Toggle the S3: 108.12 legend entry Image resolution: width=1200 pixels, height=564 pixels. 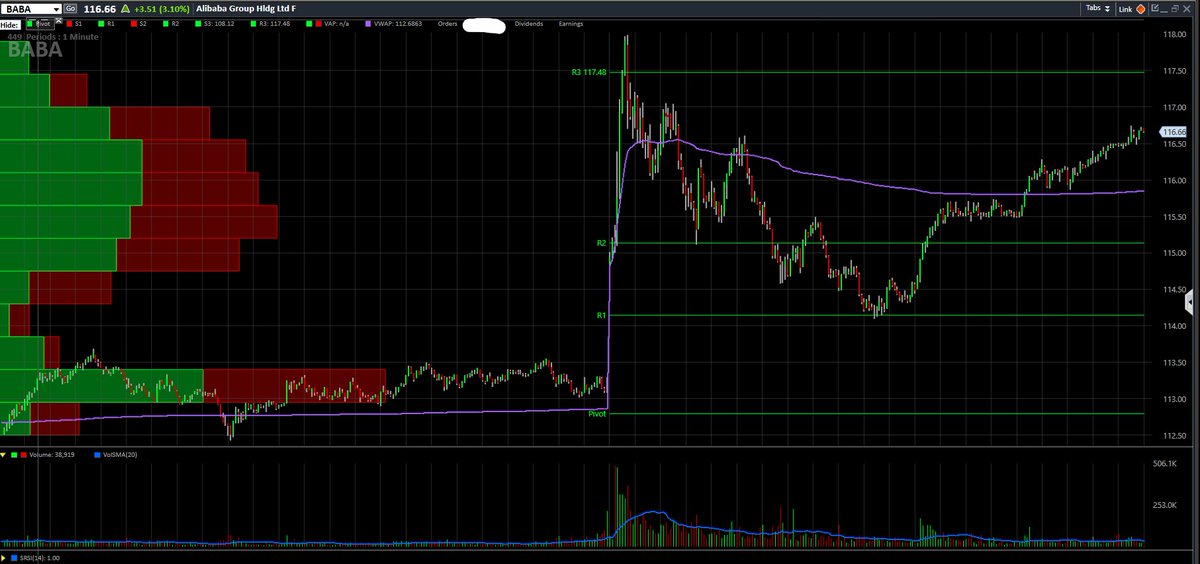[215, 24]
